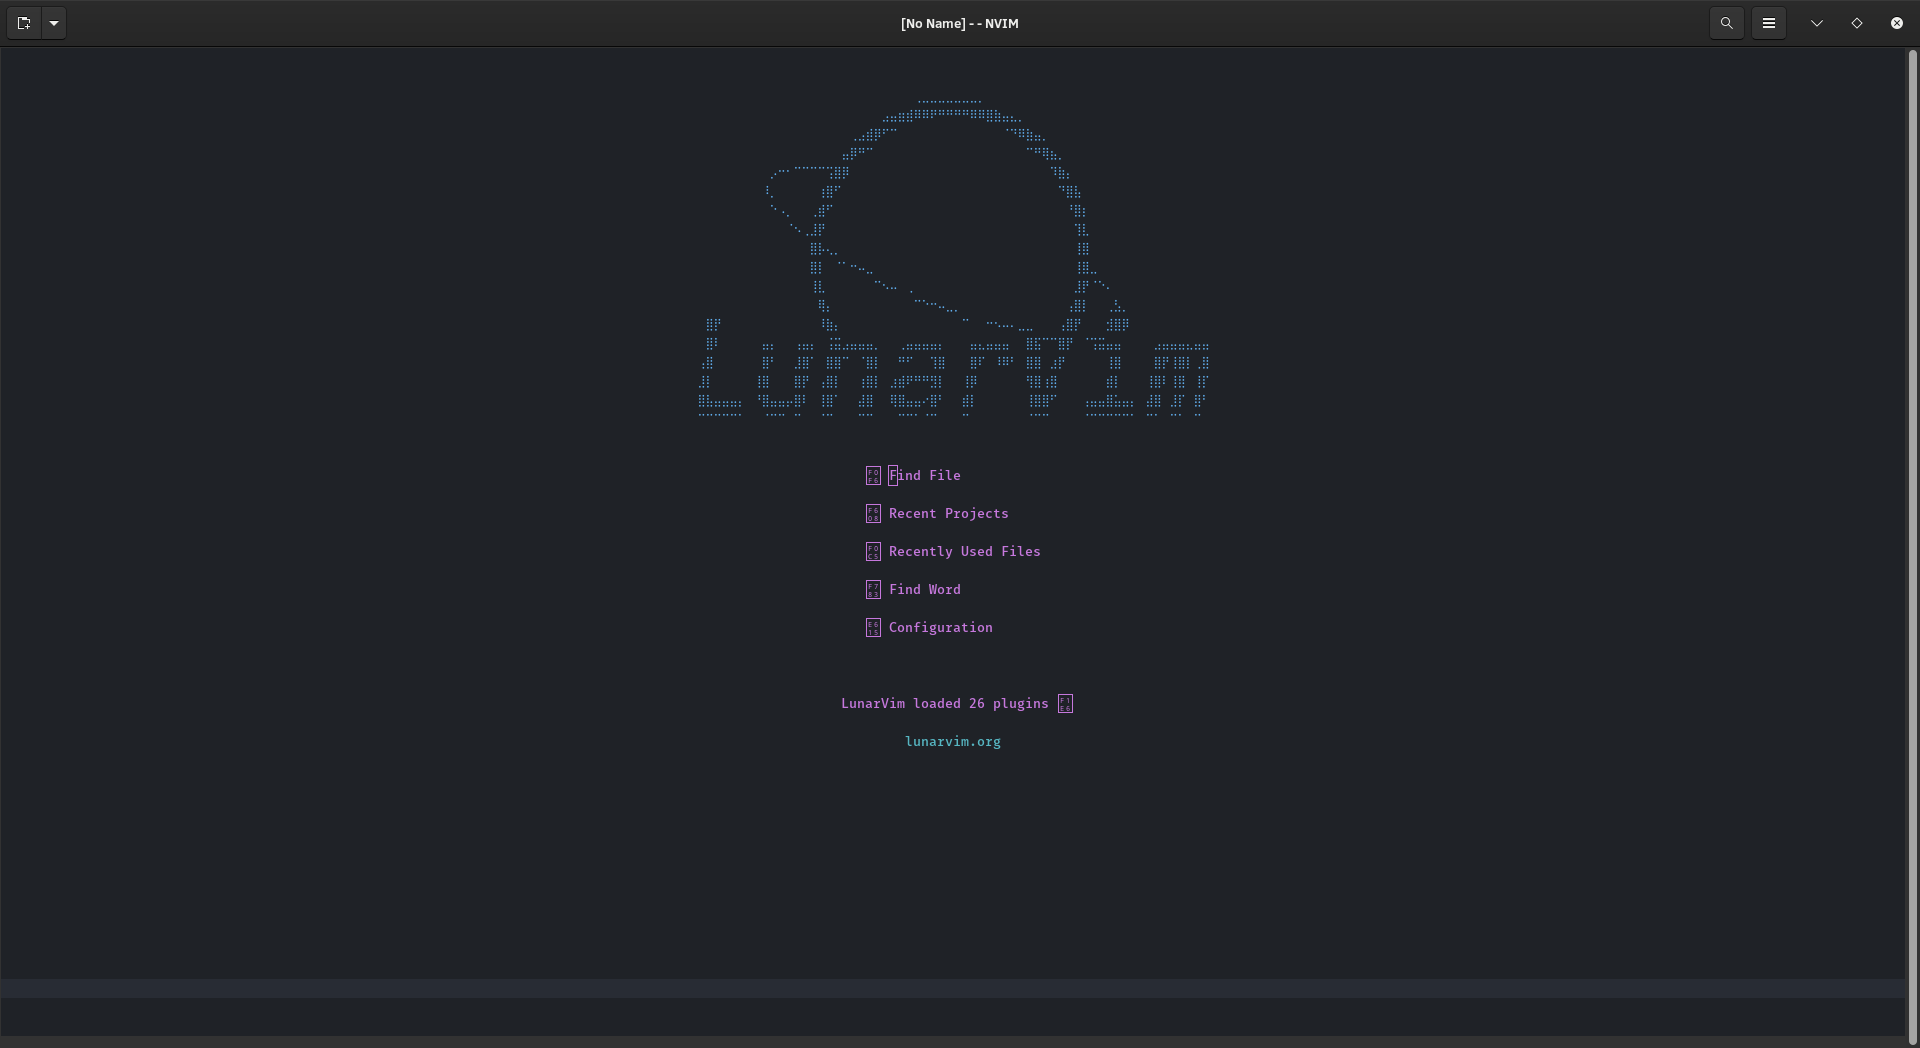The image size is (1920, 1048).
Task: Open "Configuration" from the dashboard
Action: pyautogui.click(x=941, y=628)
